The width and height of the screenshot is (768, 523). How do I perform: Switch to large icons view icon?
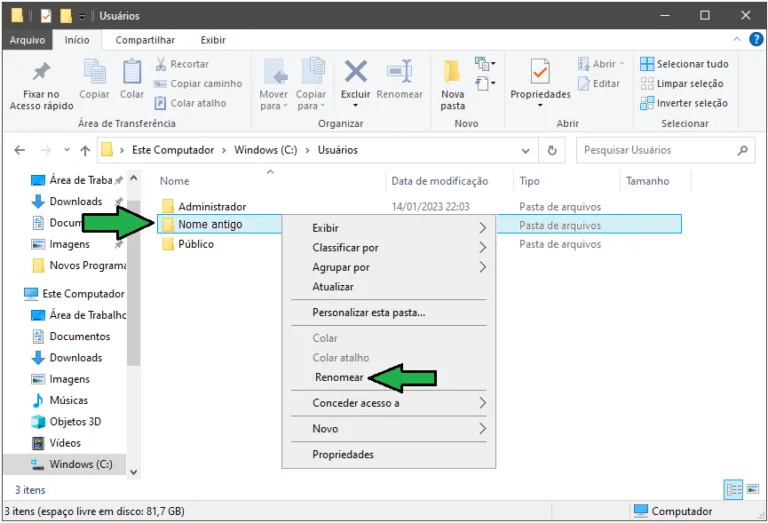click(x=753, y=489)
